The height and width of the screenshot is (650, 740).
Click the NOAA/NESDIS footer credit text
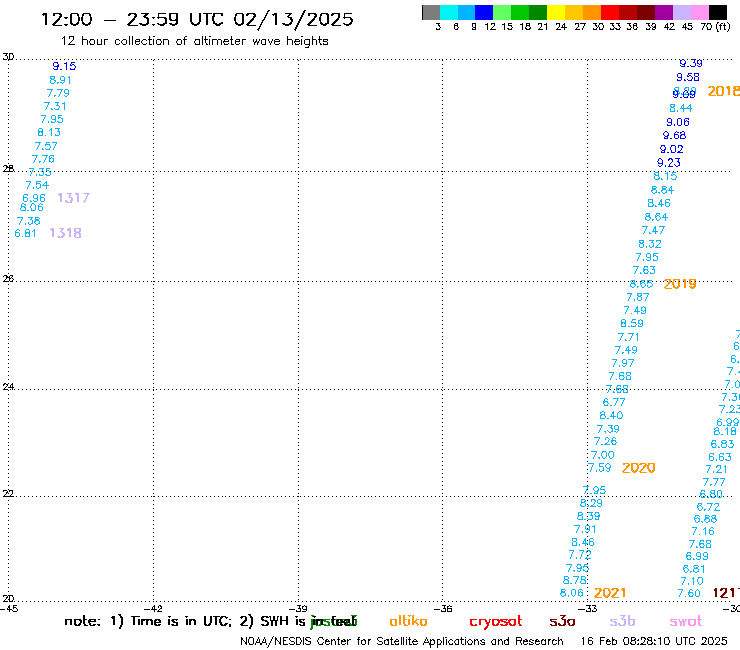pyautogui.click(x=402, y=641)
